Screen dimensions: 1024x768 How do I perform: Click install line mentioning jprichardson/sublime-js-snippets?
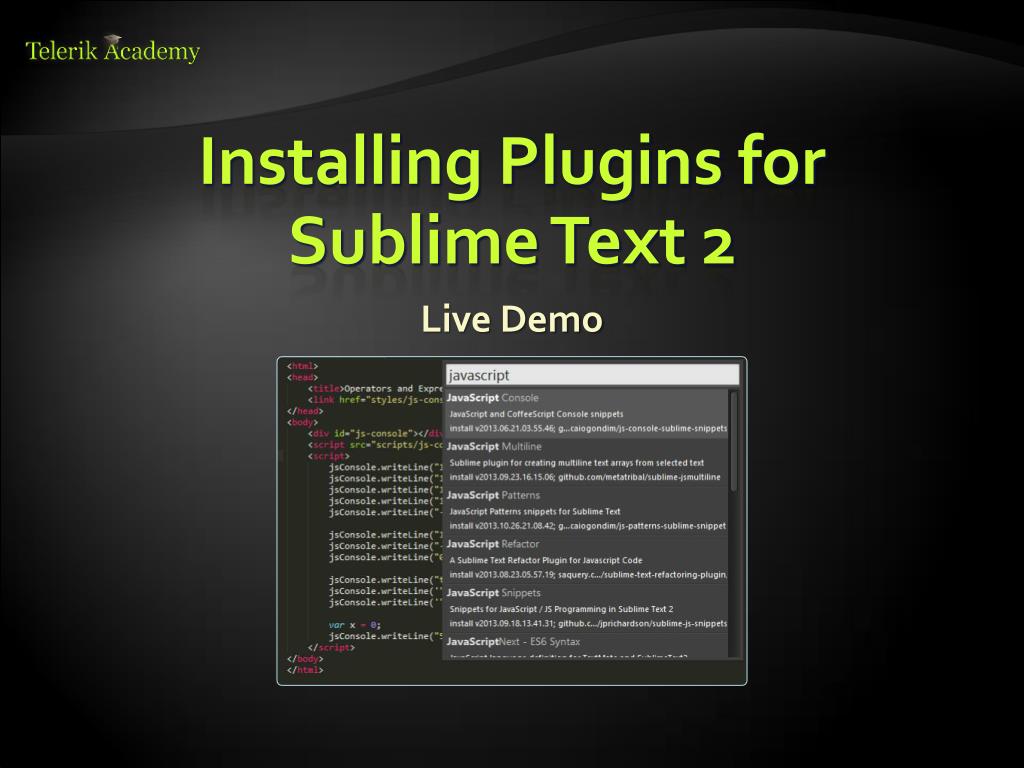tap(588, 624)
